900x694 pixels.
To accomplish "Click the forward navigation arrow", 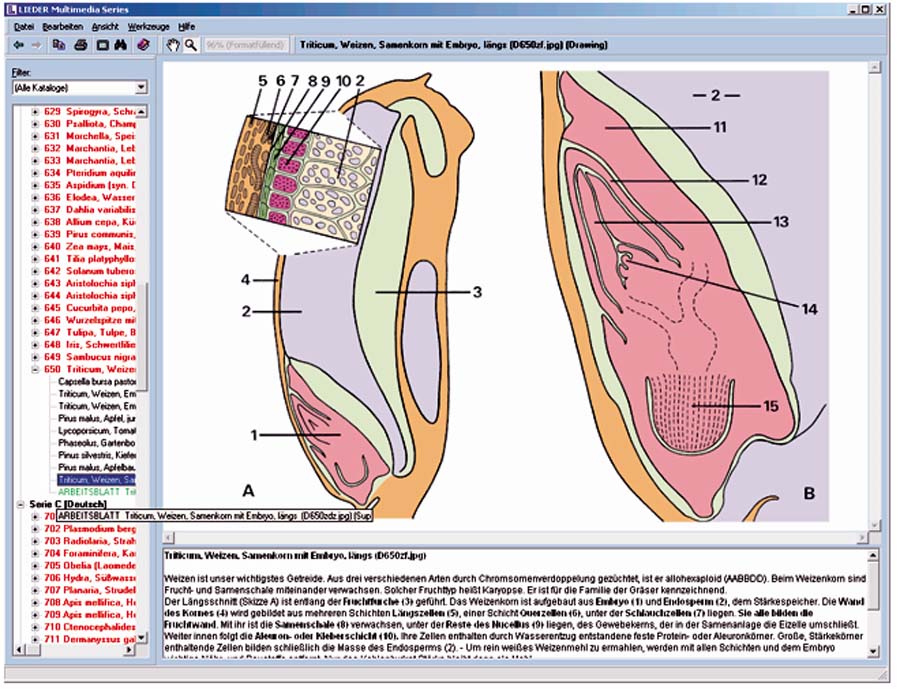I will click(x=37, y=45).
